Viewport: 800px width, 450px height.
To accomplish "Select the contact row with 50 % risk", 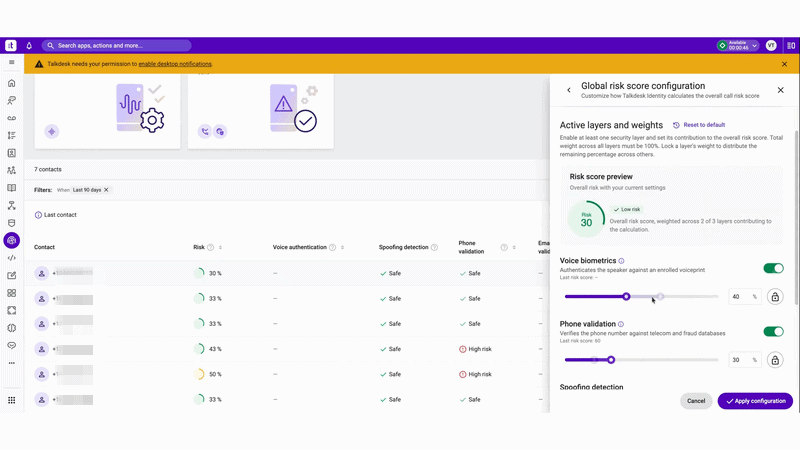I will (x=287, y=374).
